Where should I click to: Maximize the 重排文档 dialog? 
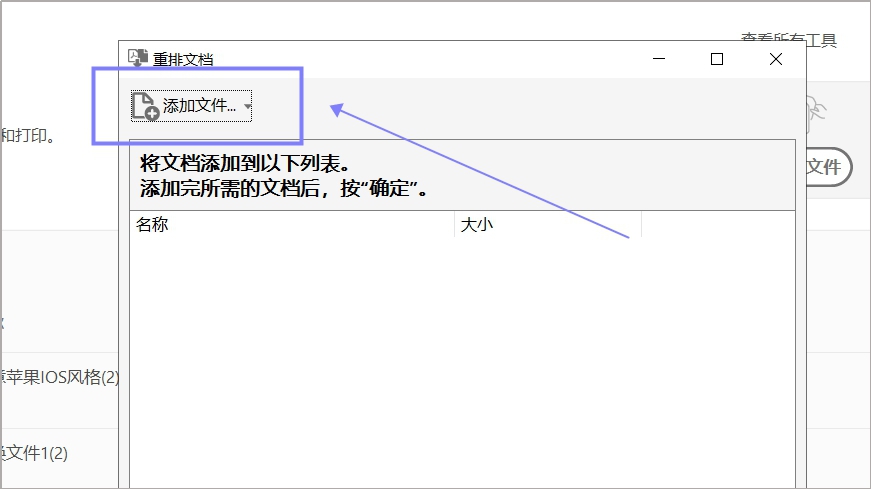click(x=717, y=59)
